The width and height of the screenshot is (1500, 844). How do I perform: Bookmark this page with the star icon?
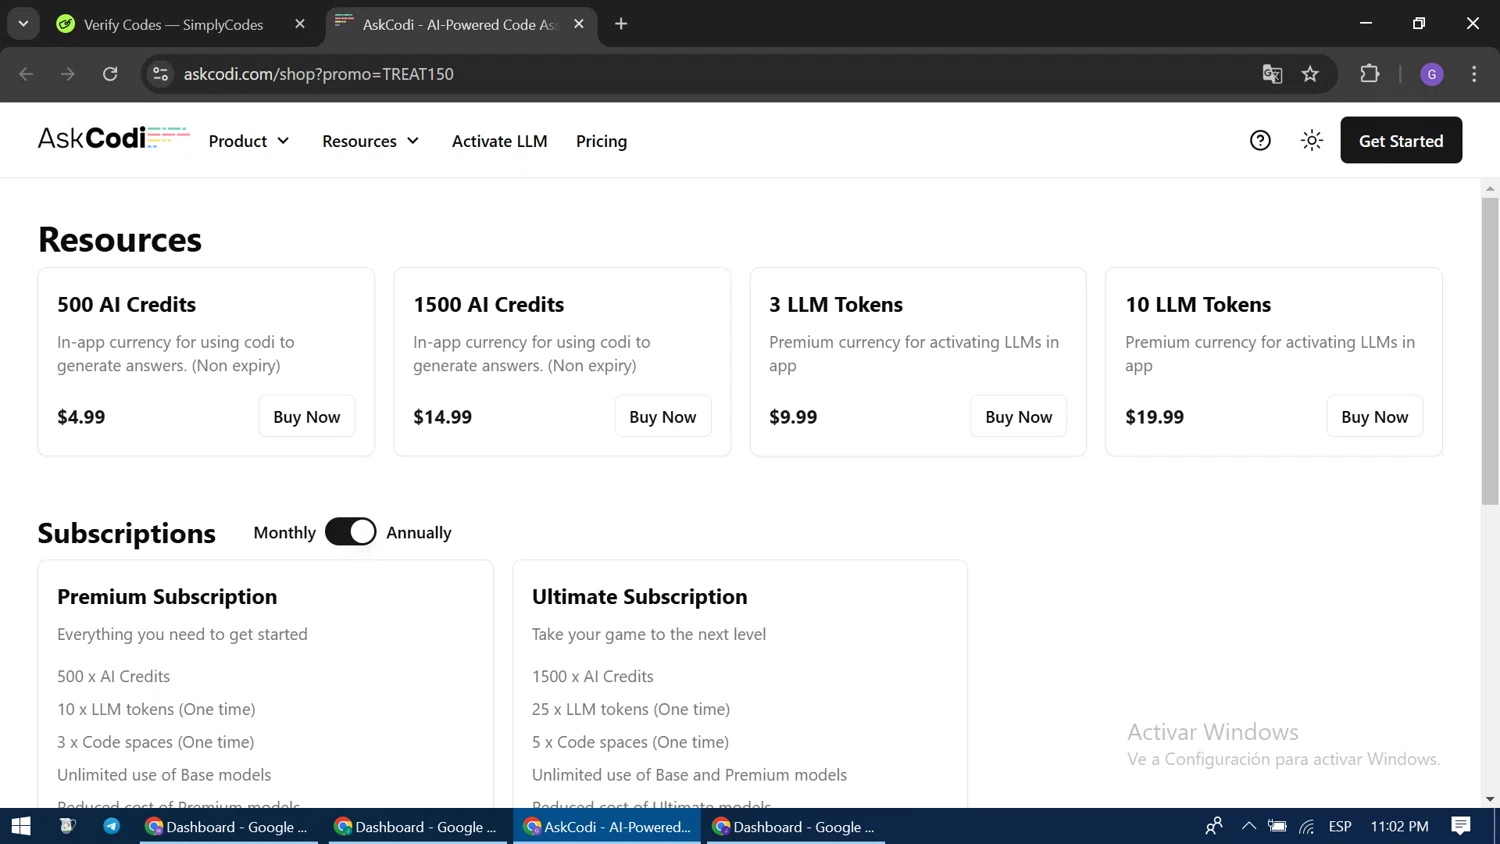(x=1310, y=74)
